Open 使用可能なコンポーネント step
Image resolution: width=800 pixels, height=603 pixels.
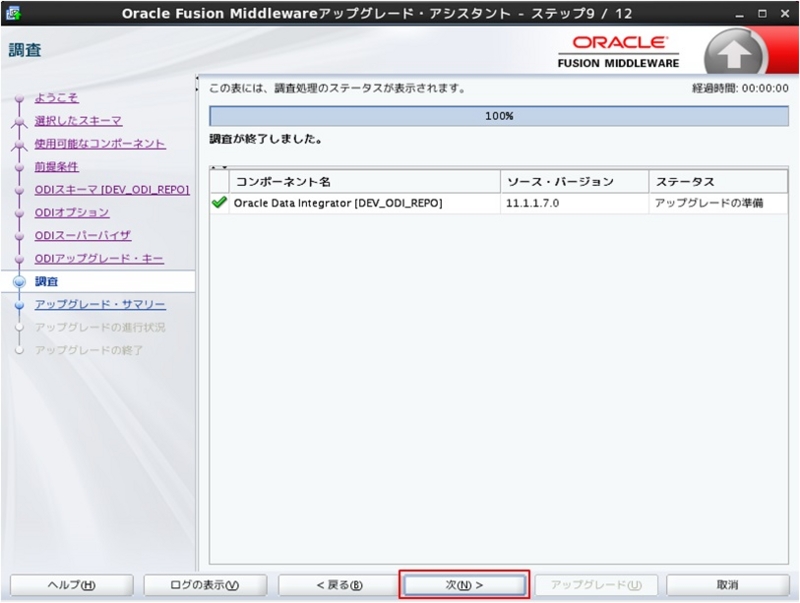[100, 143]
